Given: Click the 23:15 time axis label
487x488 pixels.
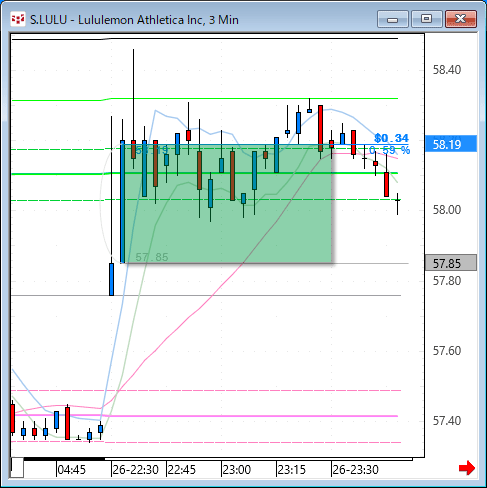Looking at the screenshot, I should [x=292, y=470].
